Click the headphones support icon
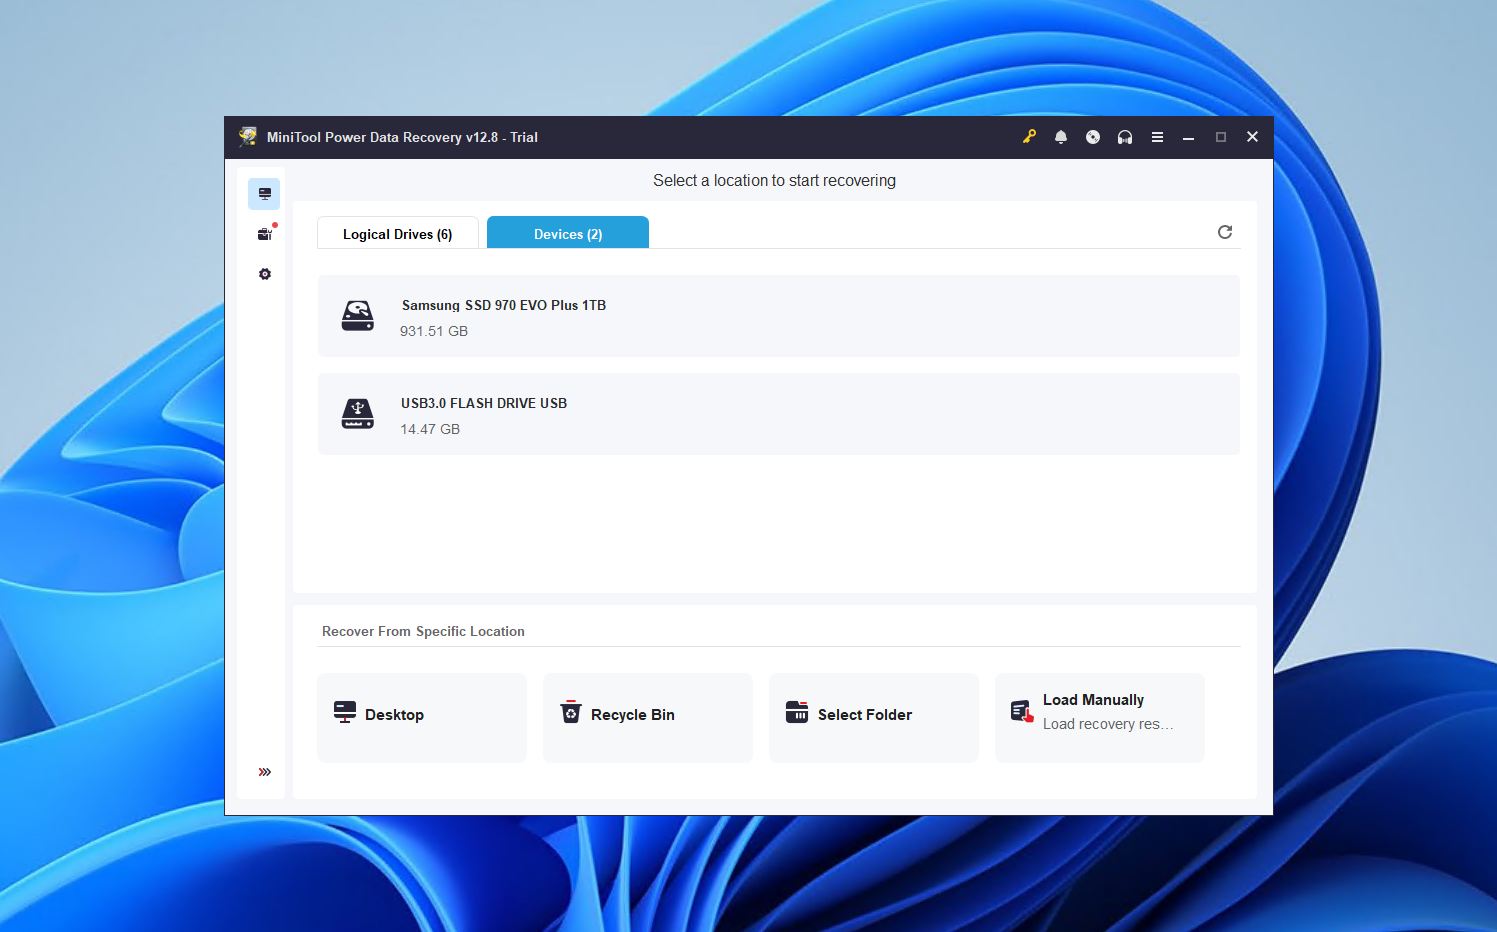 (x=1125, y=137)
